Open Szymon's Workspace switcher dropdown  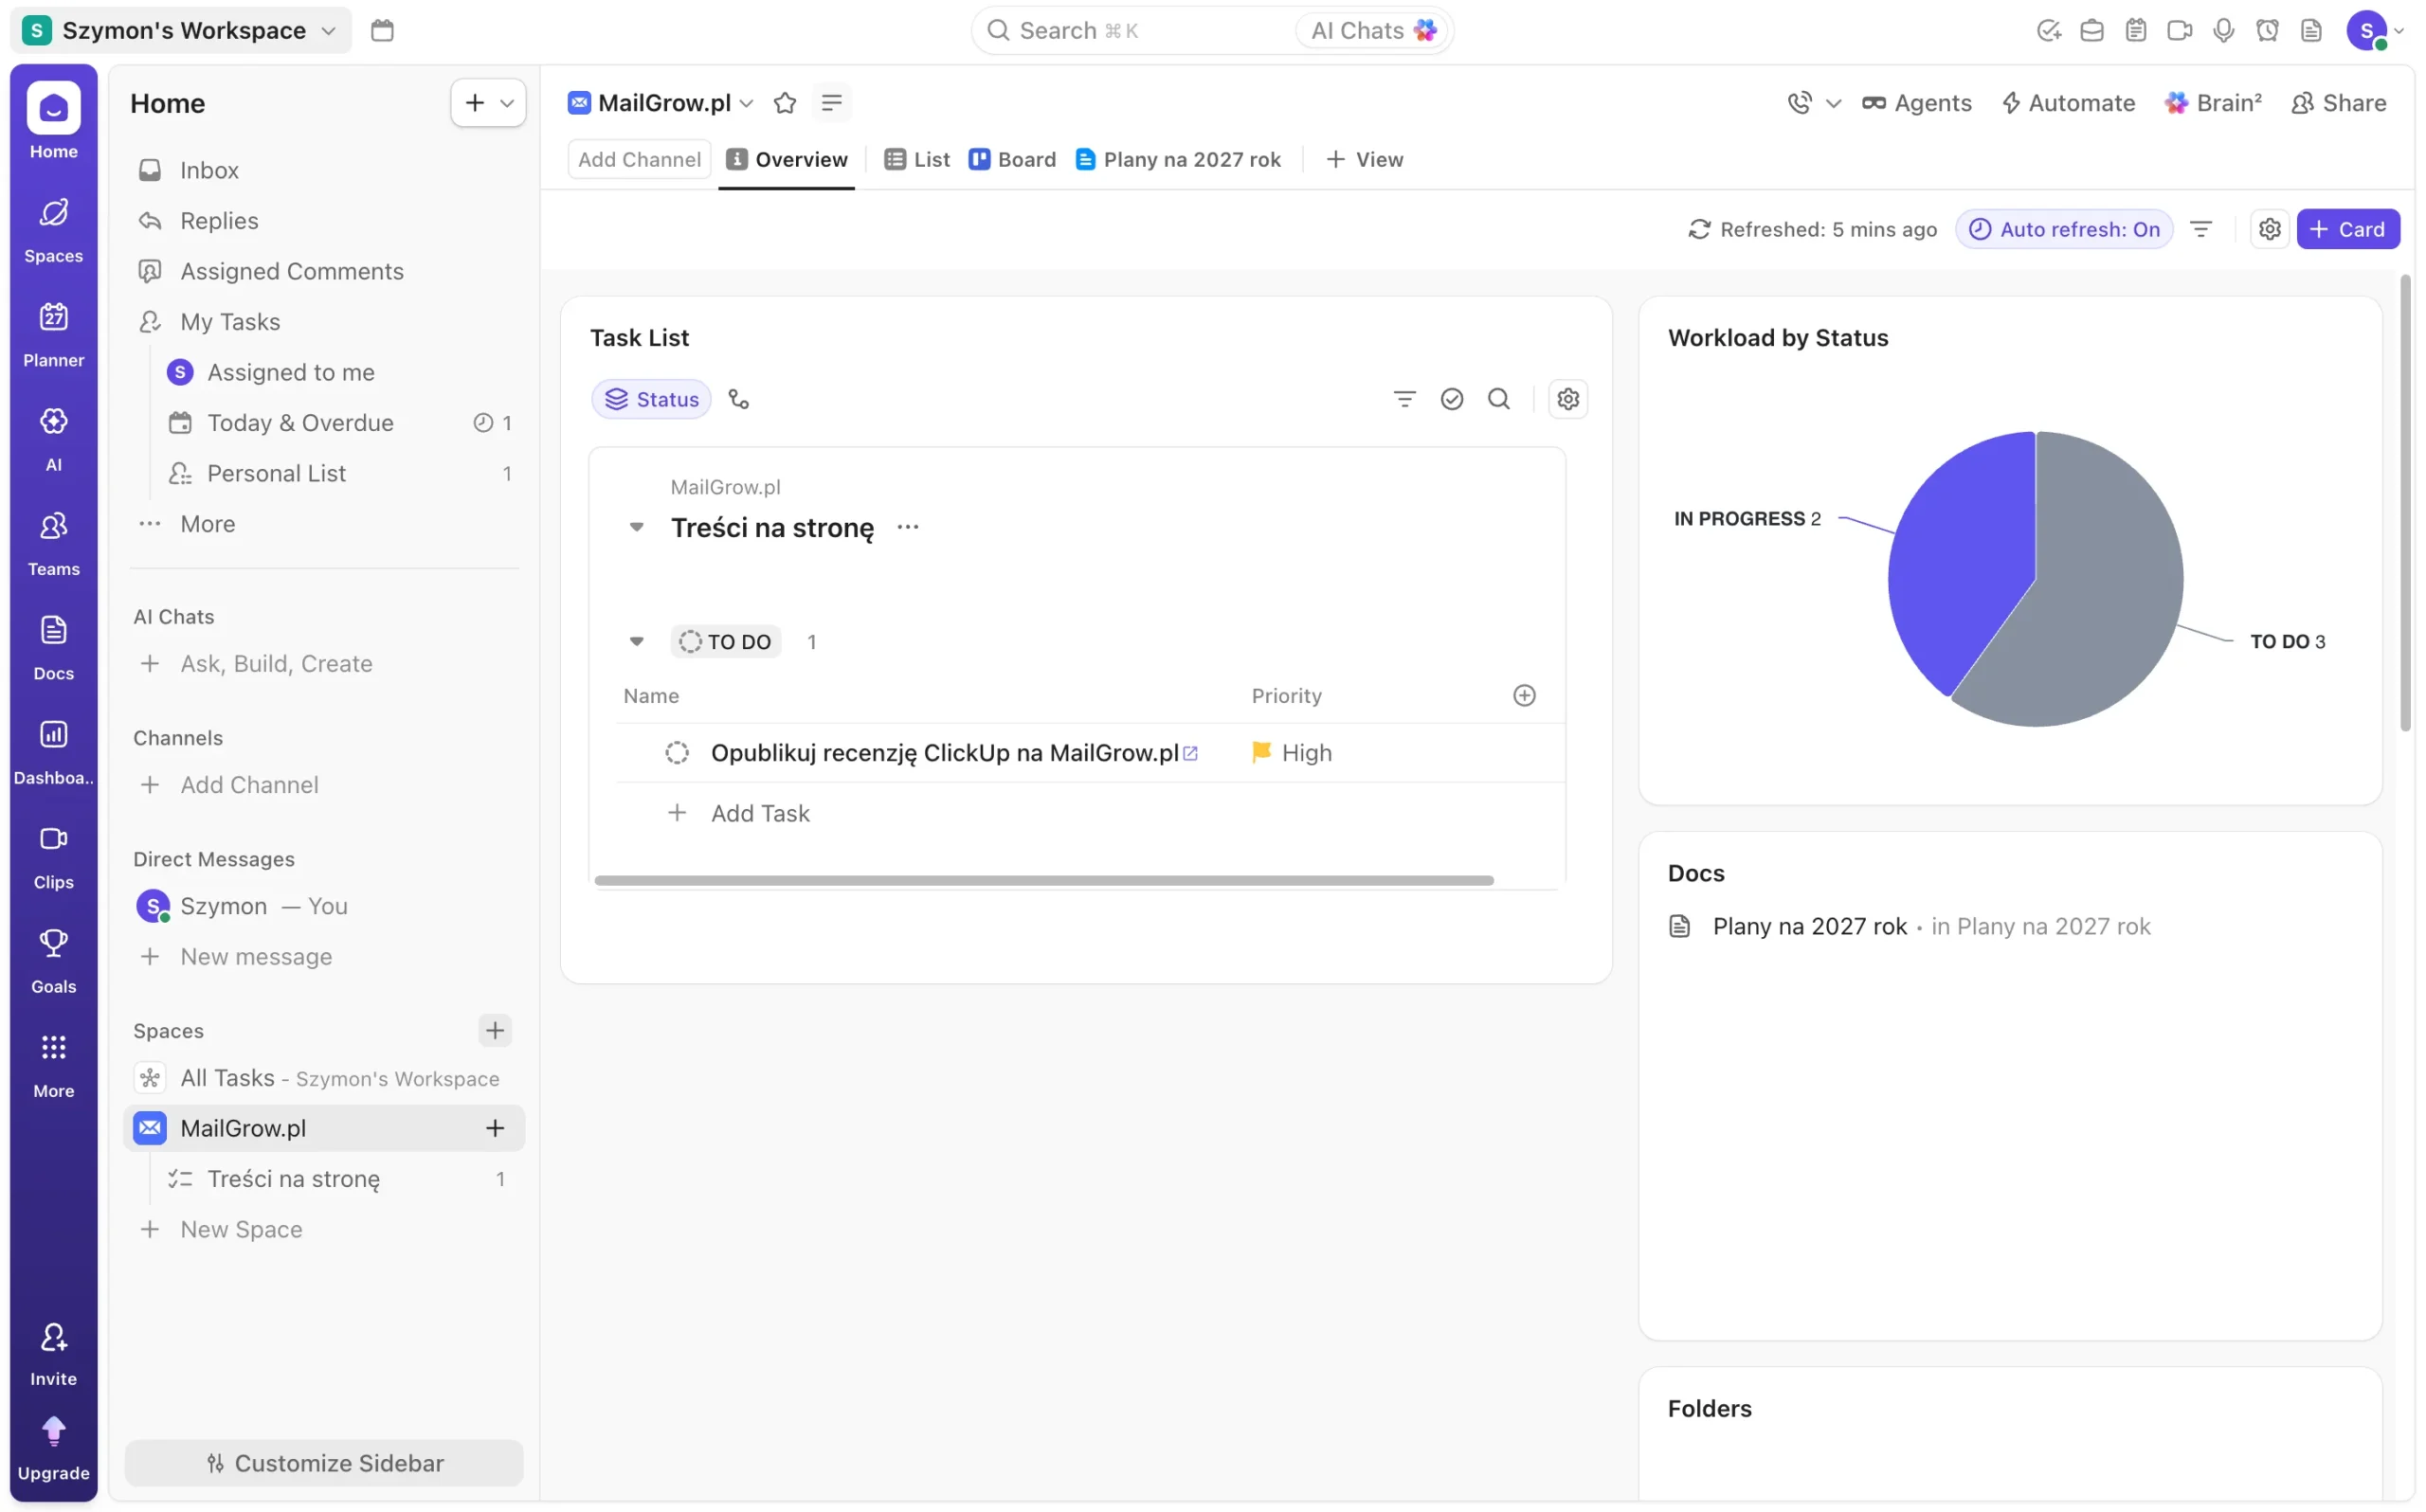[181, 30]
